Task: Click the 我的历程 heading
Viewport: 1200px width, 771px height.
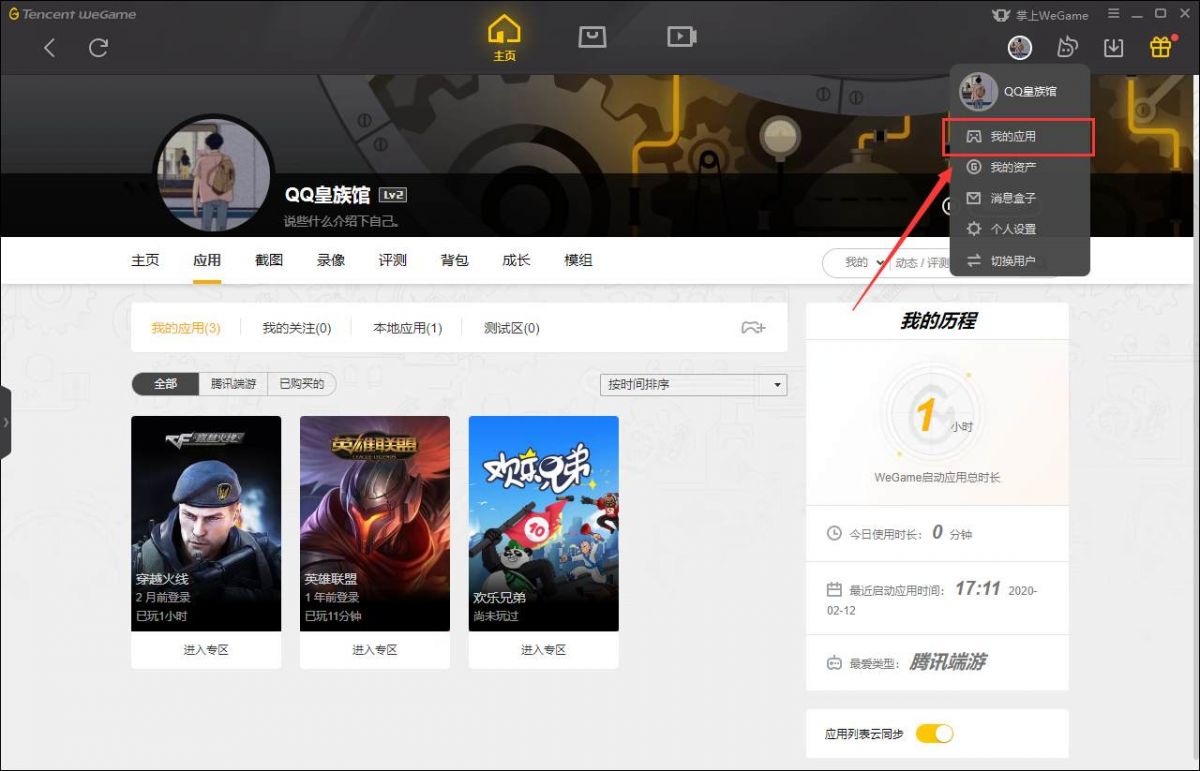Action: 938,321
